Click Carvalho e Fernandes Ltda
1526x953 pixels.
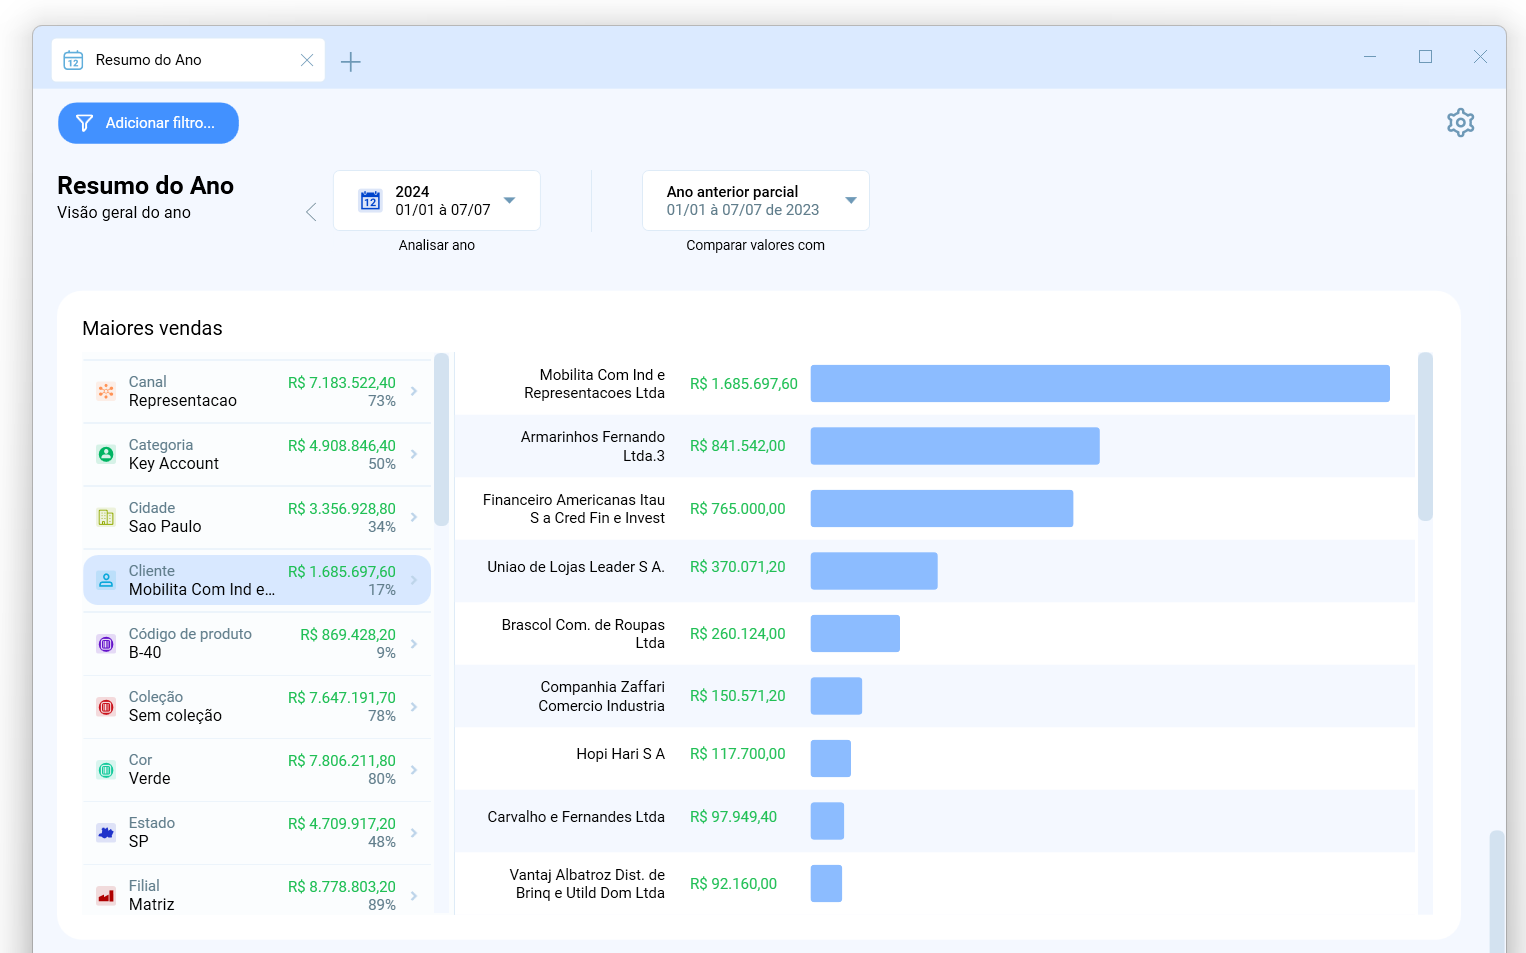(x=576, y=817)
